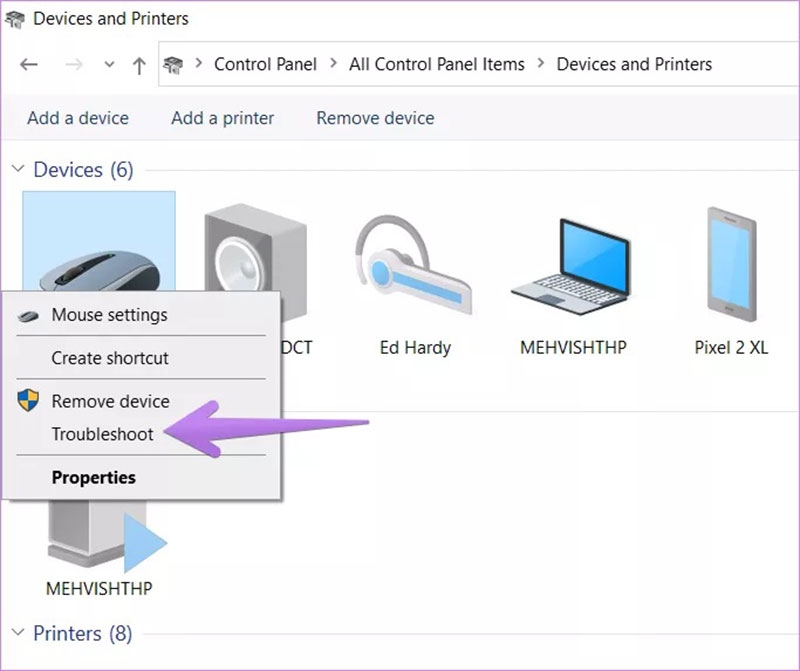This screenshot has height=671, width=800.
Task: Click Devices and Printers breadcrumb
Action: point(634,64)
